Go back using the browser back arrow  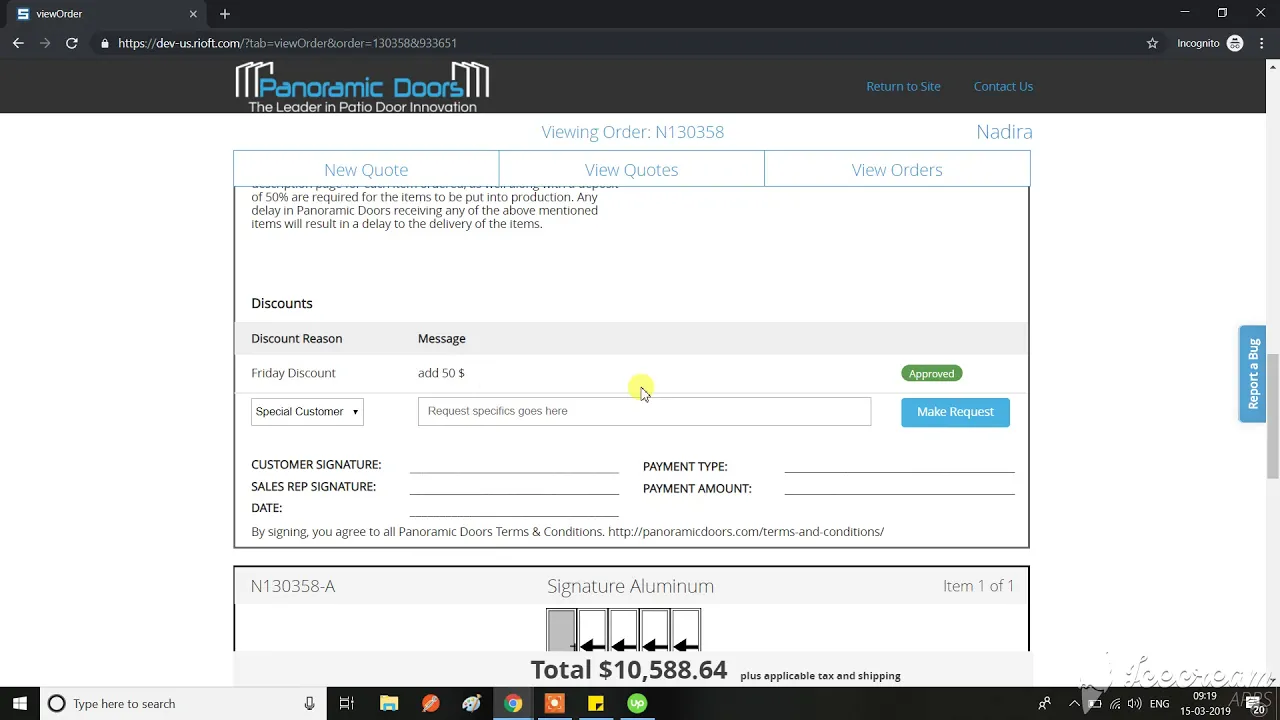coord(18,43)
